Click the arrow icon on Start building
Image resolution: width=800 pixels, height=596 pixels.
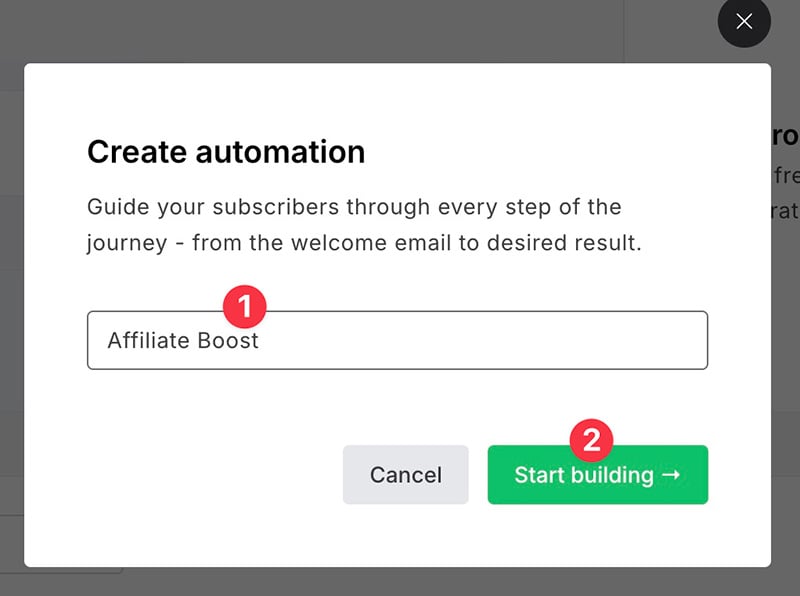[x=671, y=475]
